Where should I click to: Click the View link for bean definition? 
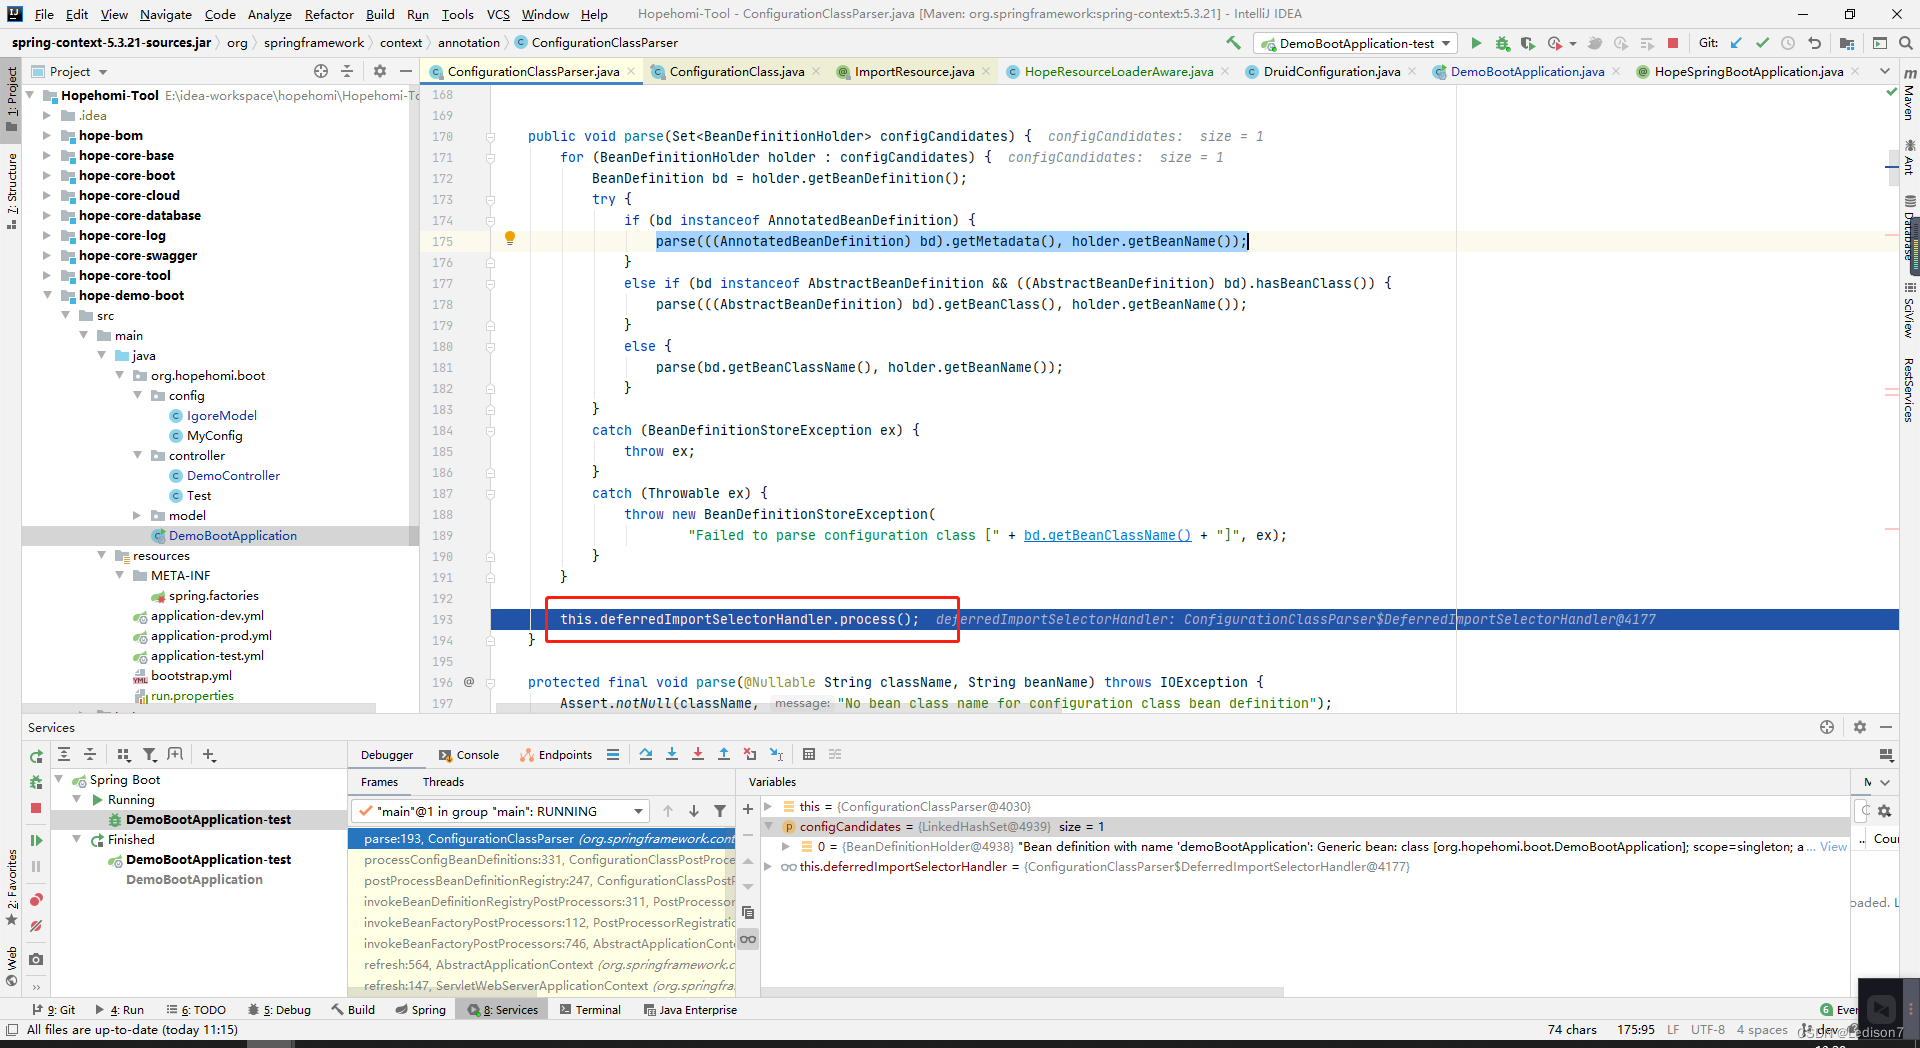click(x=1833, y=846)
